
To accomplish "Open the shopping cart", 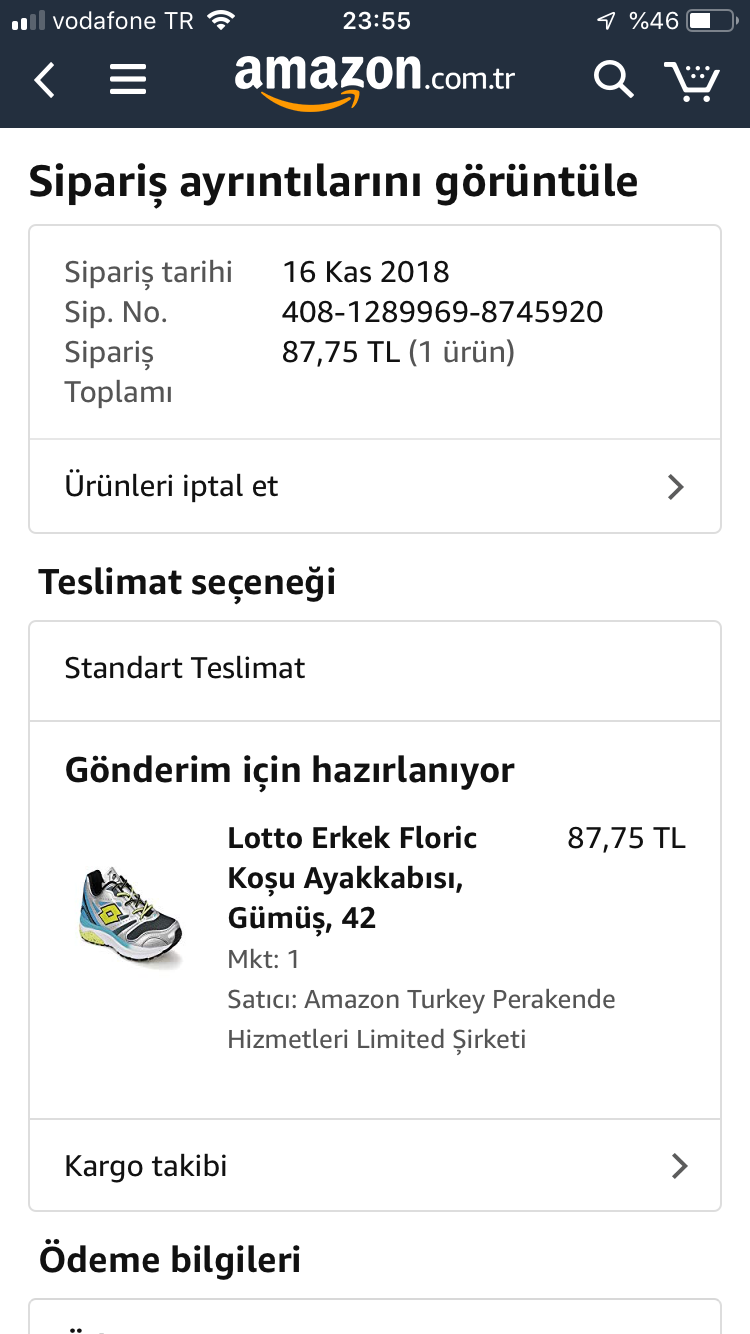I will pyautogui.click(x=692, y=80).
